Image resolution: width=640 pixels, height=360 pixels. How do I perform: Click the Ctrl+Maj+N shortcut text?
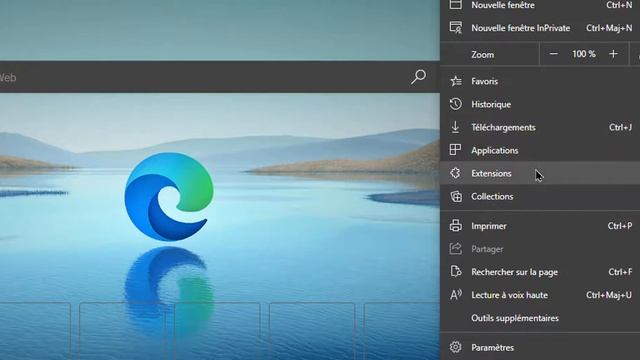pyautogui.click(x=609, y=28)
